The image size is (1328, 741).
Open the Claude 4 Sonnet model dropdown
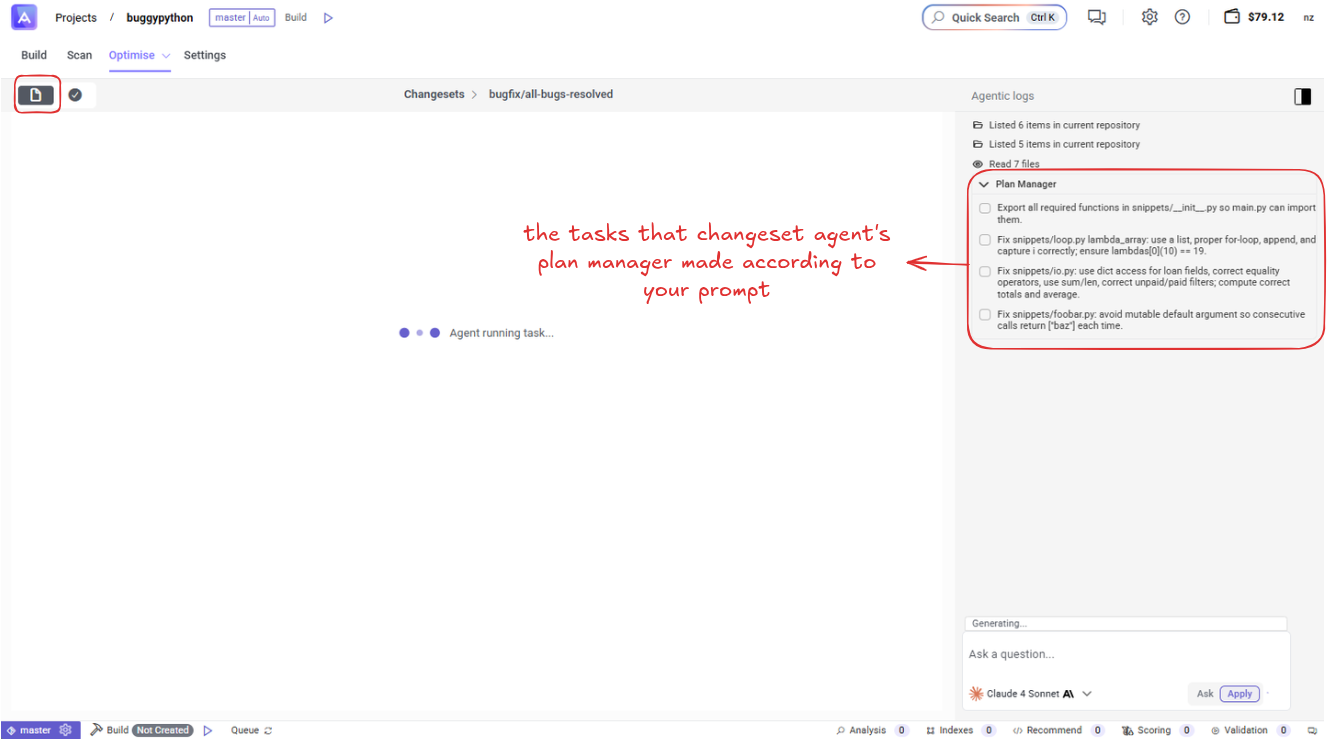point(1087,693)
